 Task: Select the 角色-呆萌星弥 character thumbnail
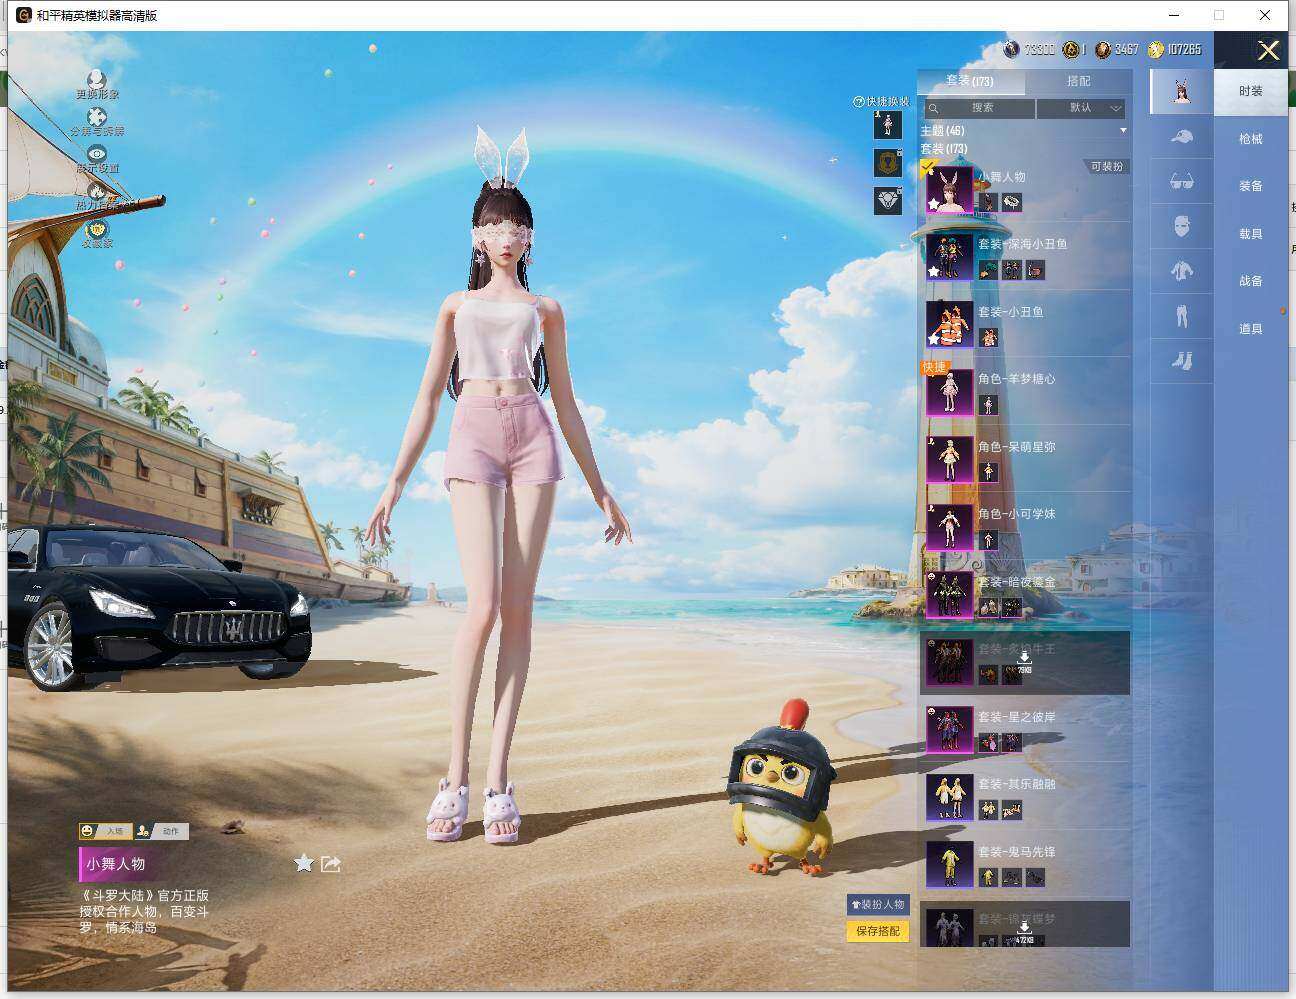pos(949,459)
